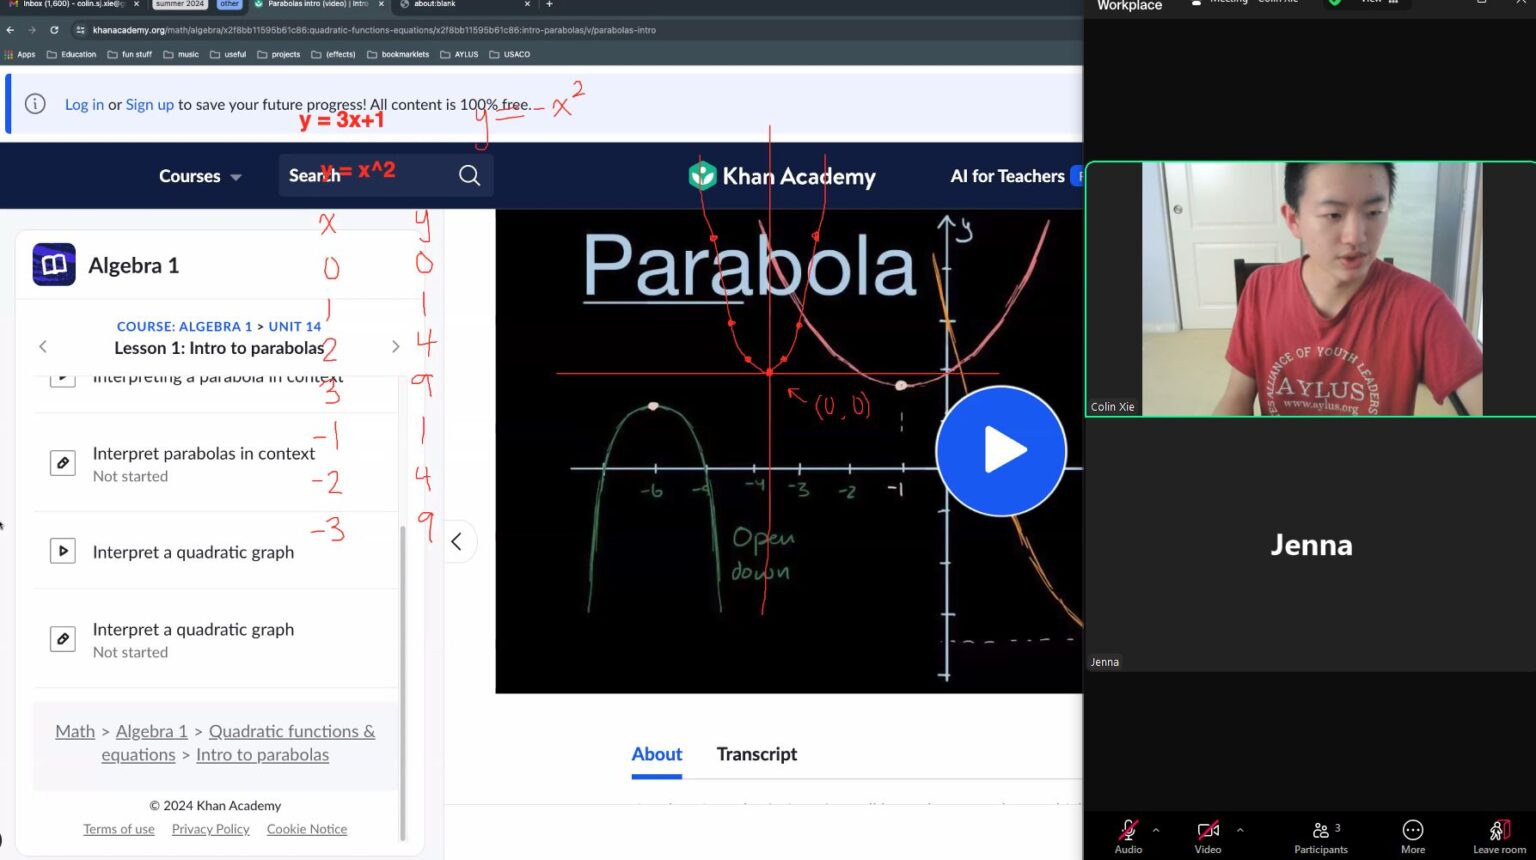This screenshot has height=860, width=1536.
Task: Reload the current page
Action: pos(54,30)
